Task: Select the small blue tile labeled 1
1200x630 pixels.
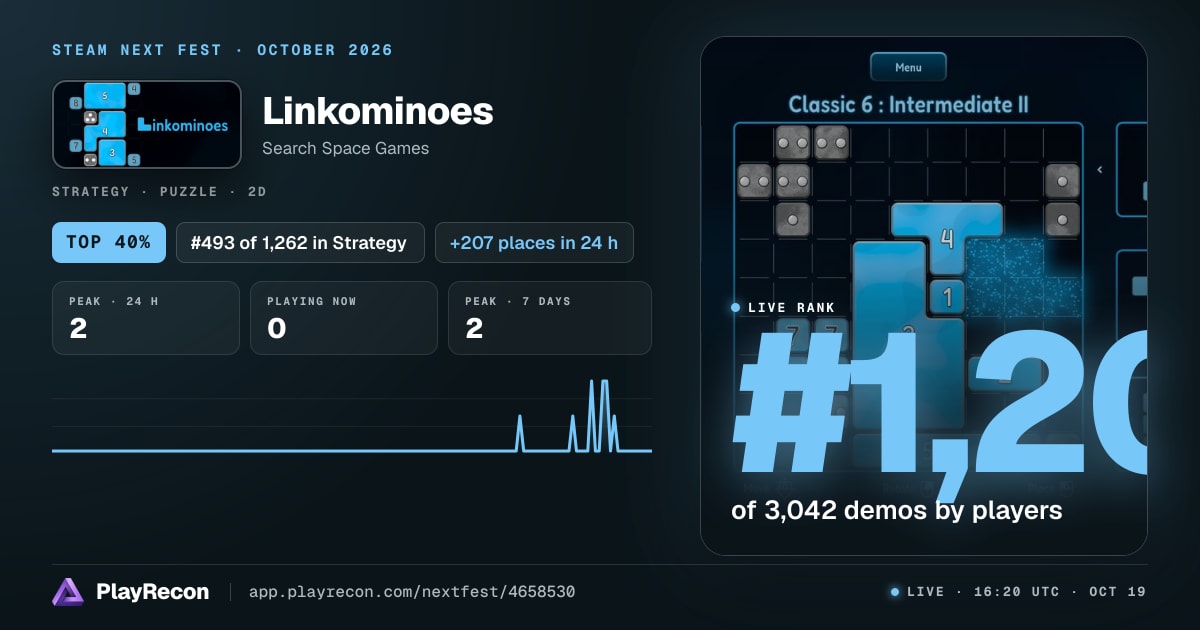Action: (x=947, y=296)
